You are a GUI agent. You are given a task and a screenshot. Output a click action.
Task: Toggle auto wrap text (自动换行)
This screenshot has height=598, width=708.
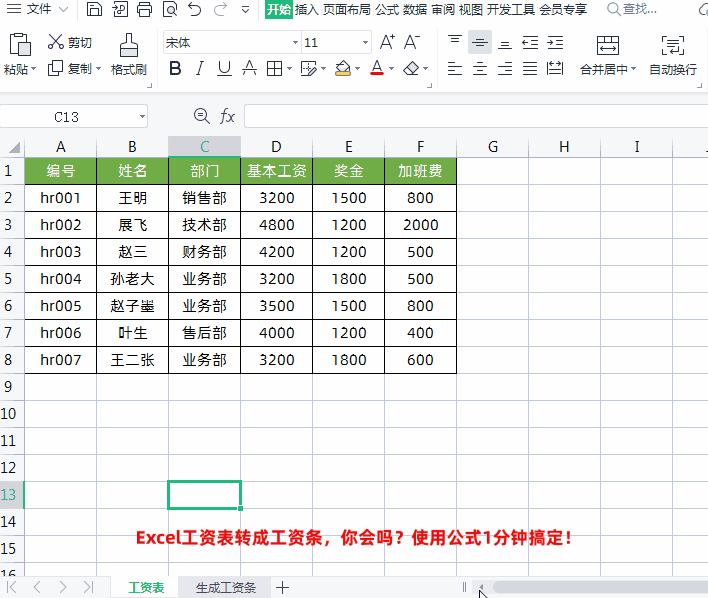673,55
